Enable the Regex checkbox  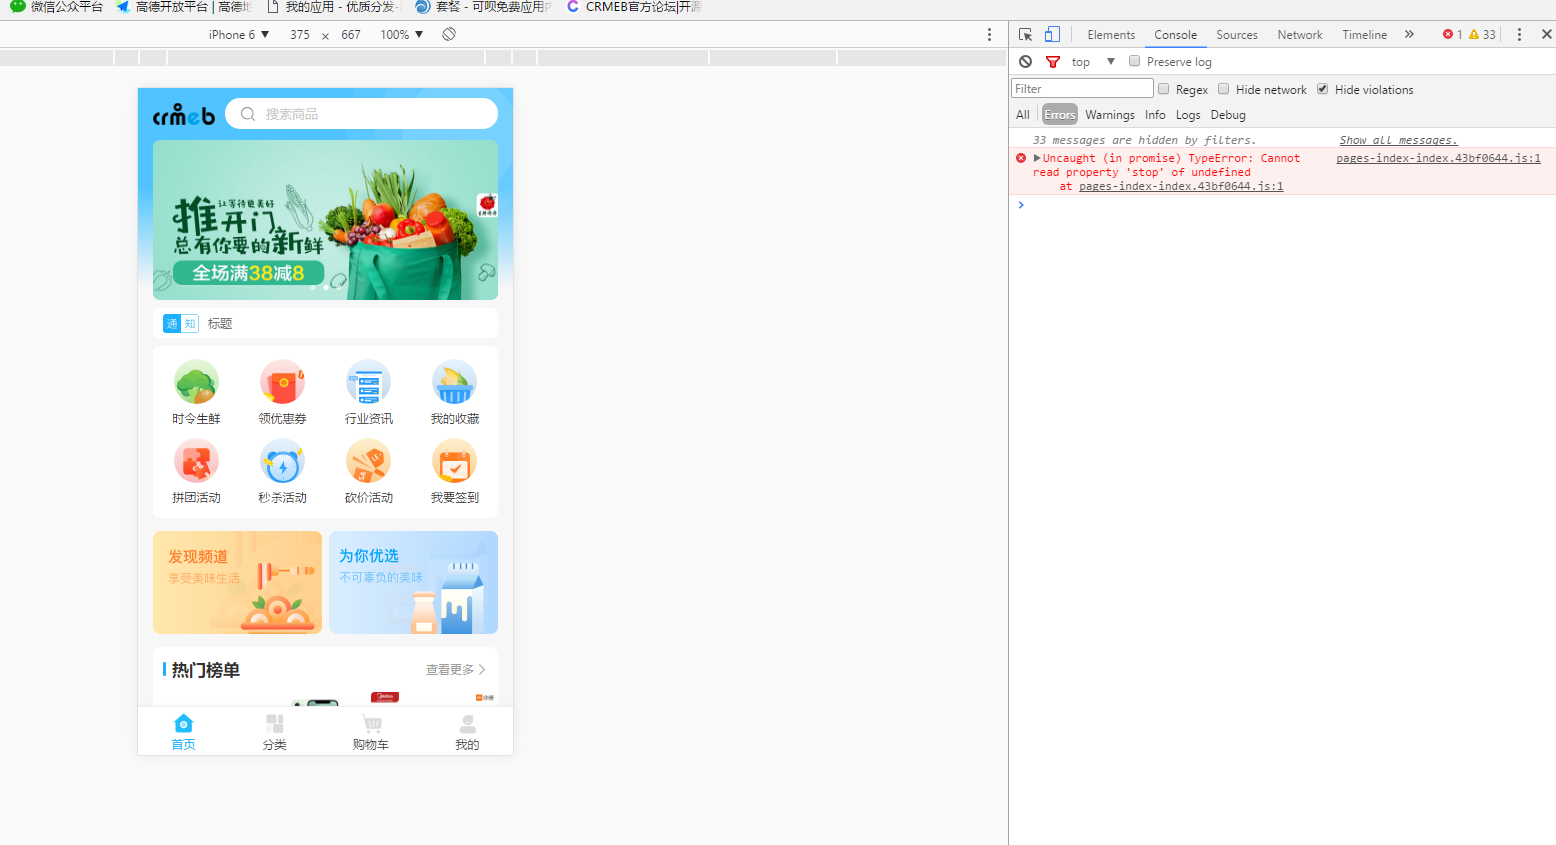1163,89
